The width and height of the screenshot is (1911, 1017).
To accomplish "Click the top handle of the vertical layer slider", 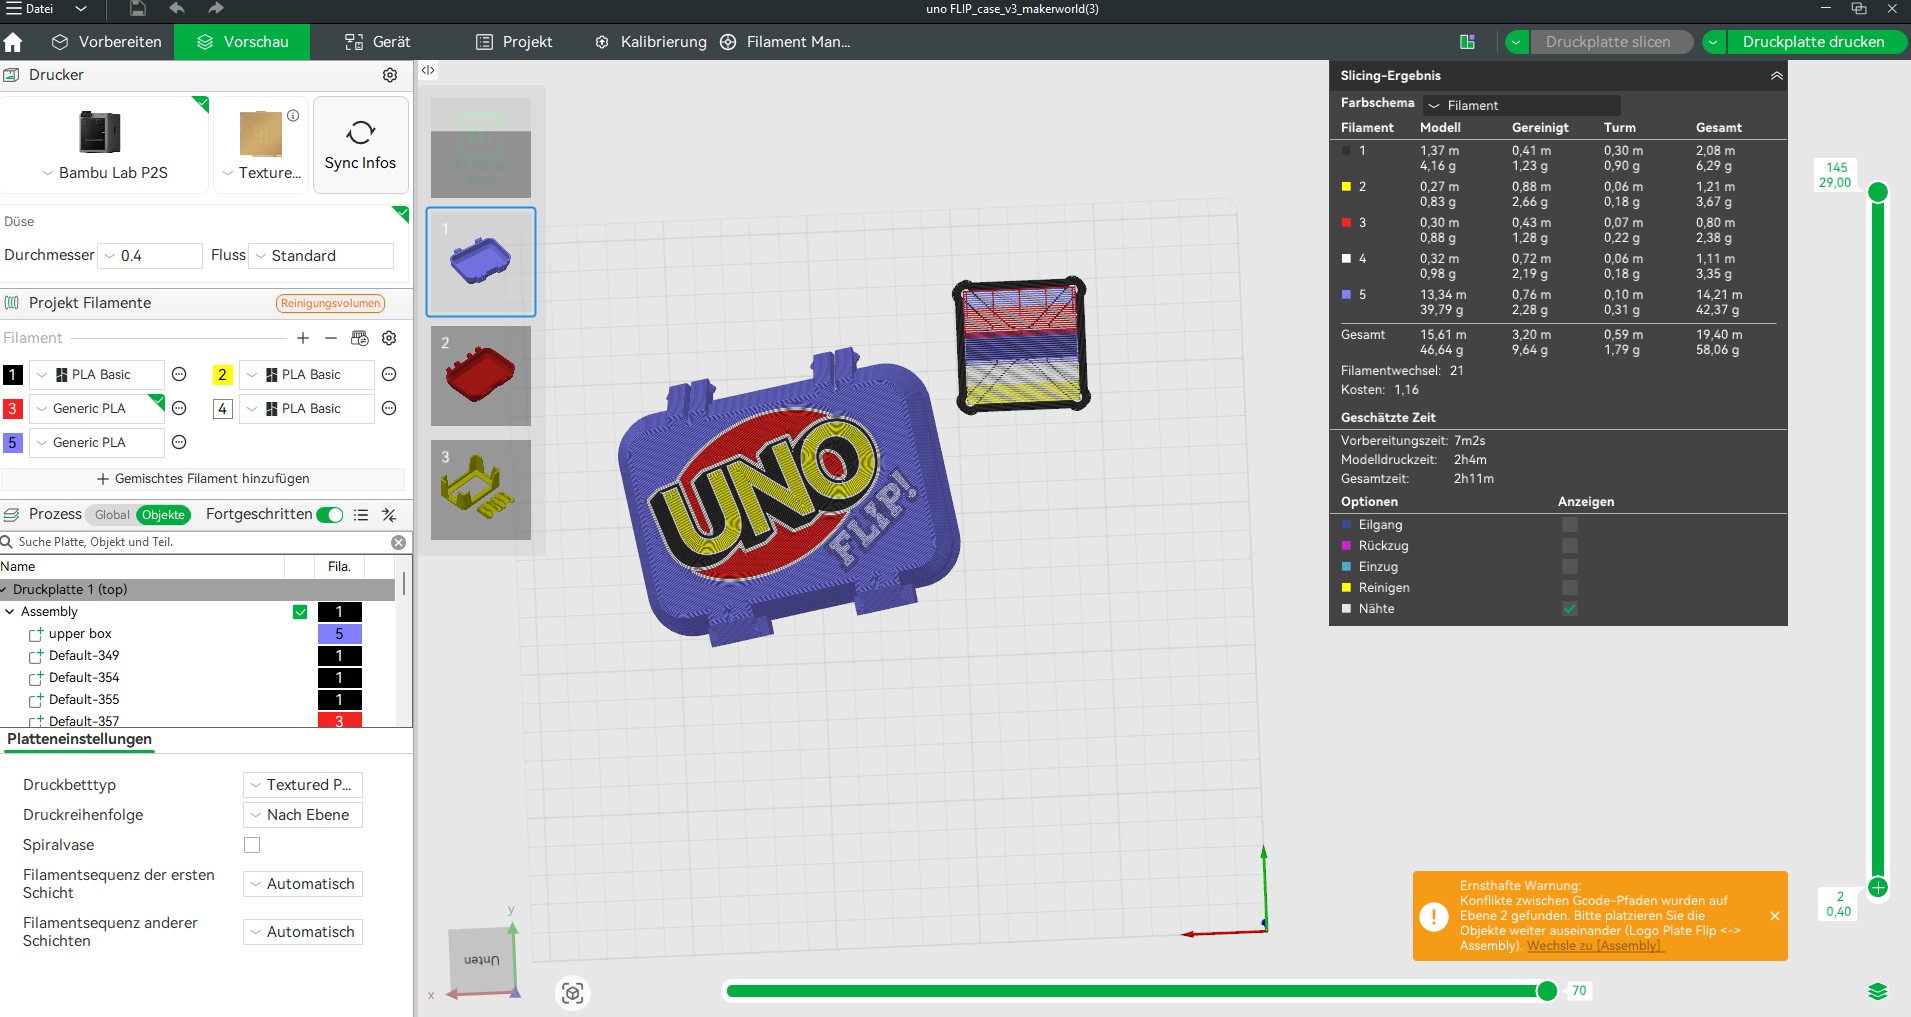I will pyautogui.click(x=1877, y=192).
